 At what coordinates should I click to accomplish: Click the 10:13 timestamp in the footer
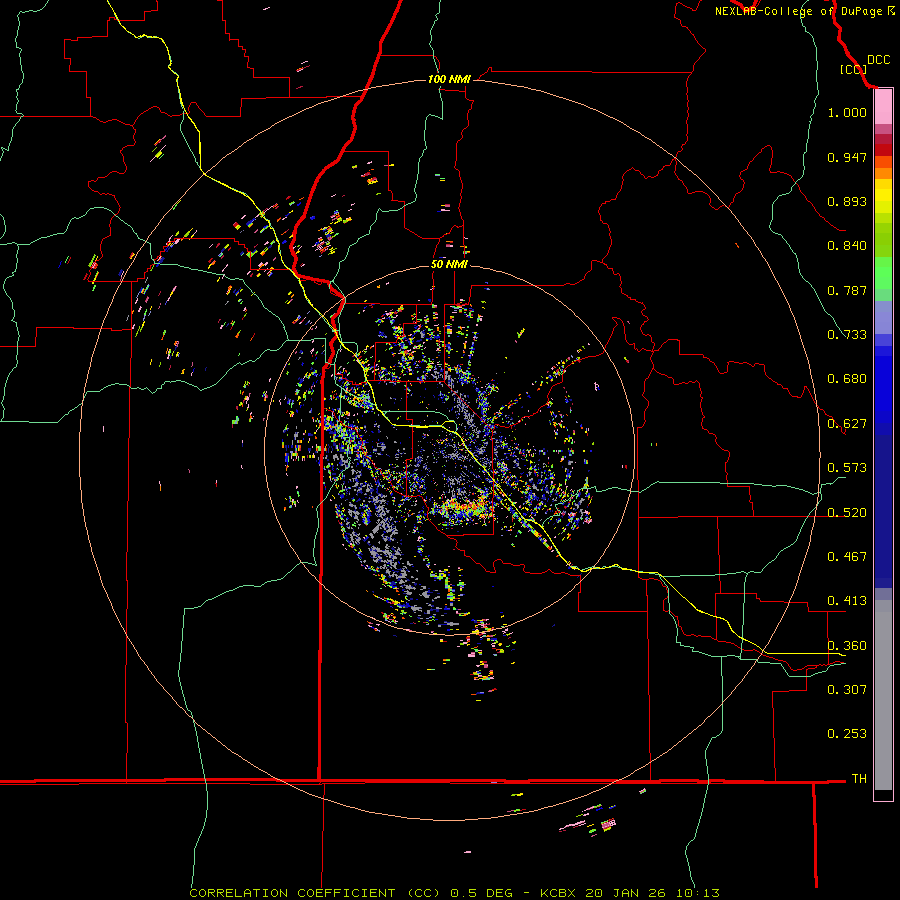coord(699,893)
